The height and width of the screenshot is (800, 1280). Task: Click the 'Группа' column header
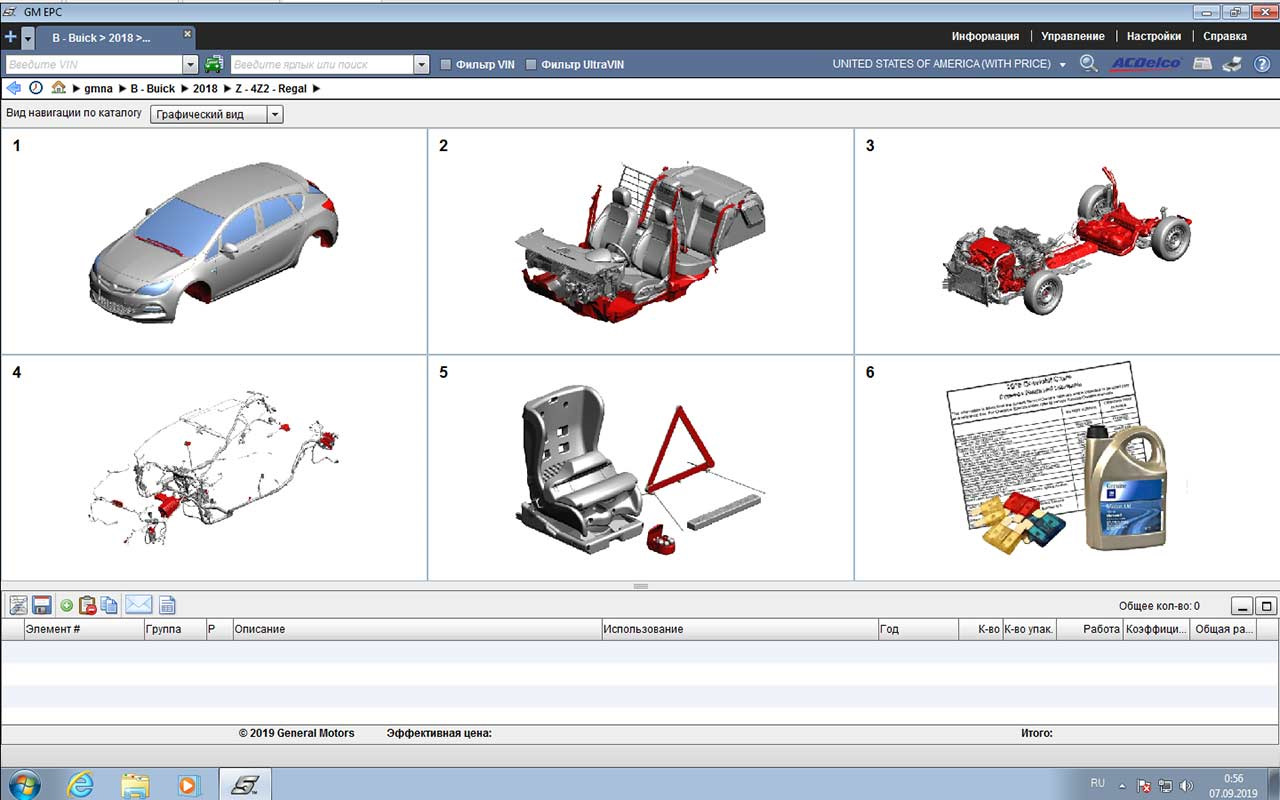[x=175, y=629]
